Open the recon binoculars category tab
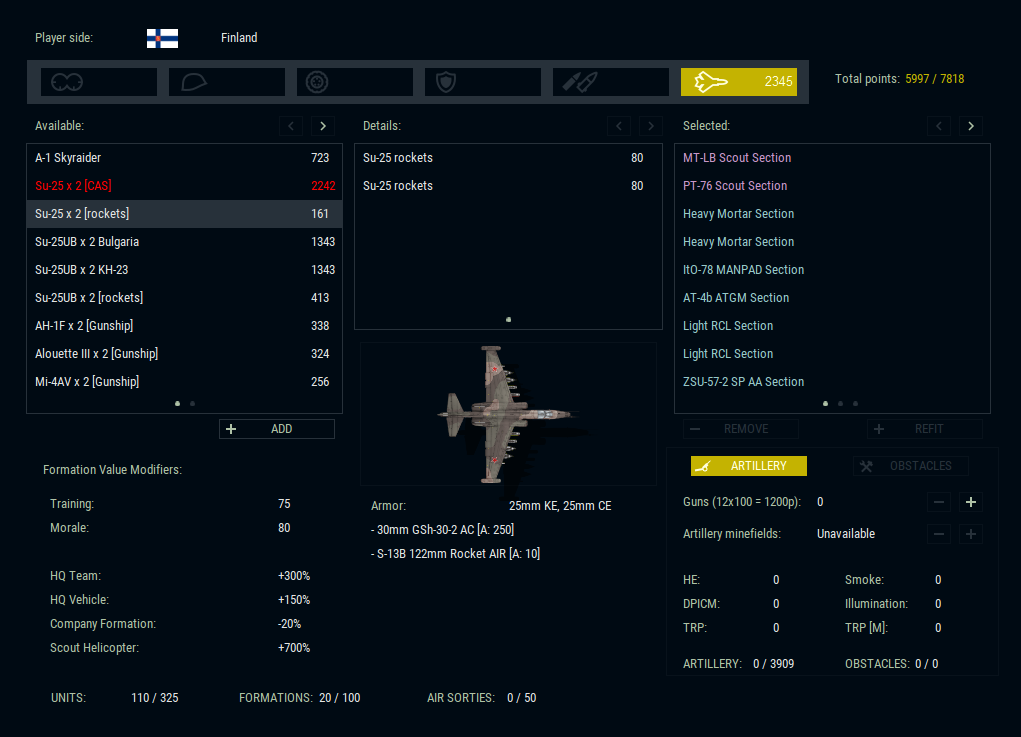The width and height of the screenshot is (1021, 737). coord(99,82)
